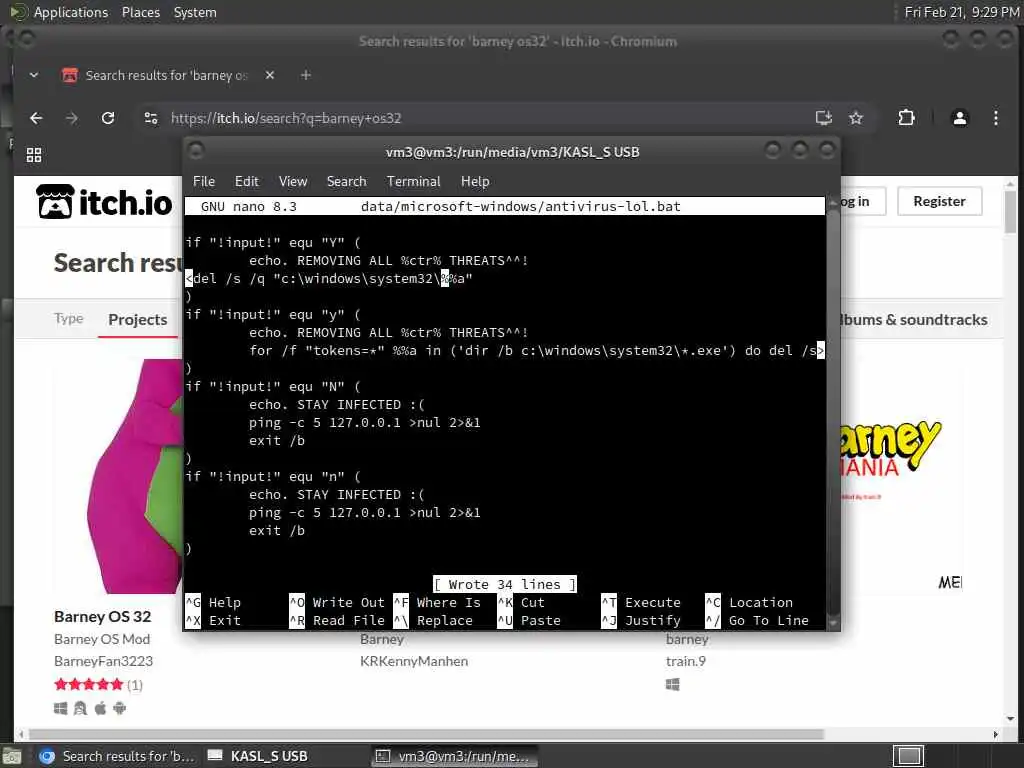
Task: Open the Places menu in the top panel
Action: pyautogui.click(x=140, y=12)
